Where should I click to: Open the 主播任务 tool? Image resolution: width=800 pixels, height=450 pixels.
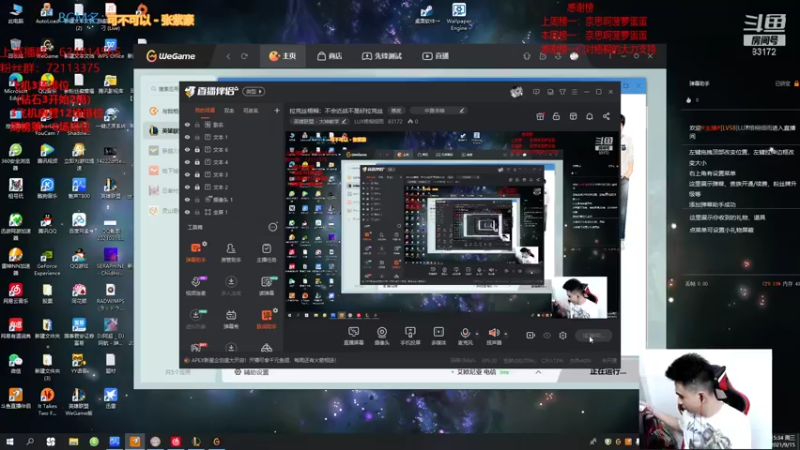pyautogui.click(x=266, y=252)
